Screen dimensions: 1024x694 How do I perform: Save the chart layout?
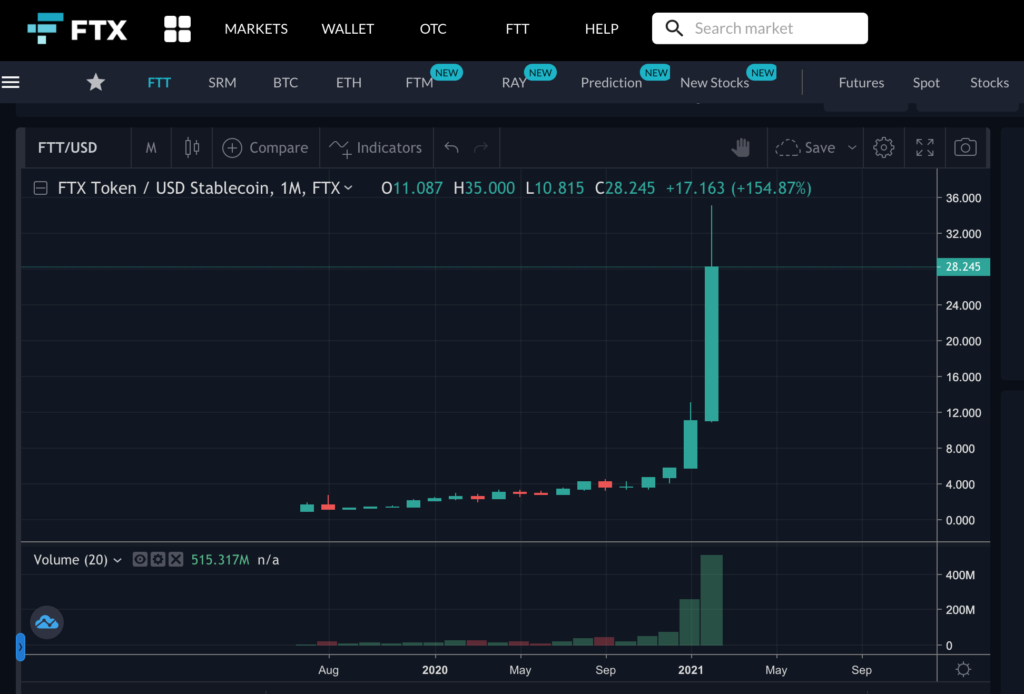pyautogui.click(x=806, y=148)
